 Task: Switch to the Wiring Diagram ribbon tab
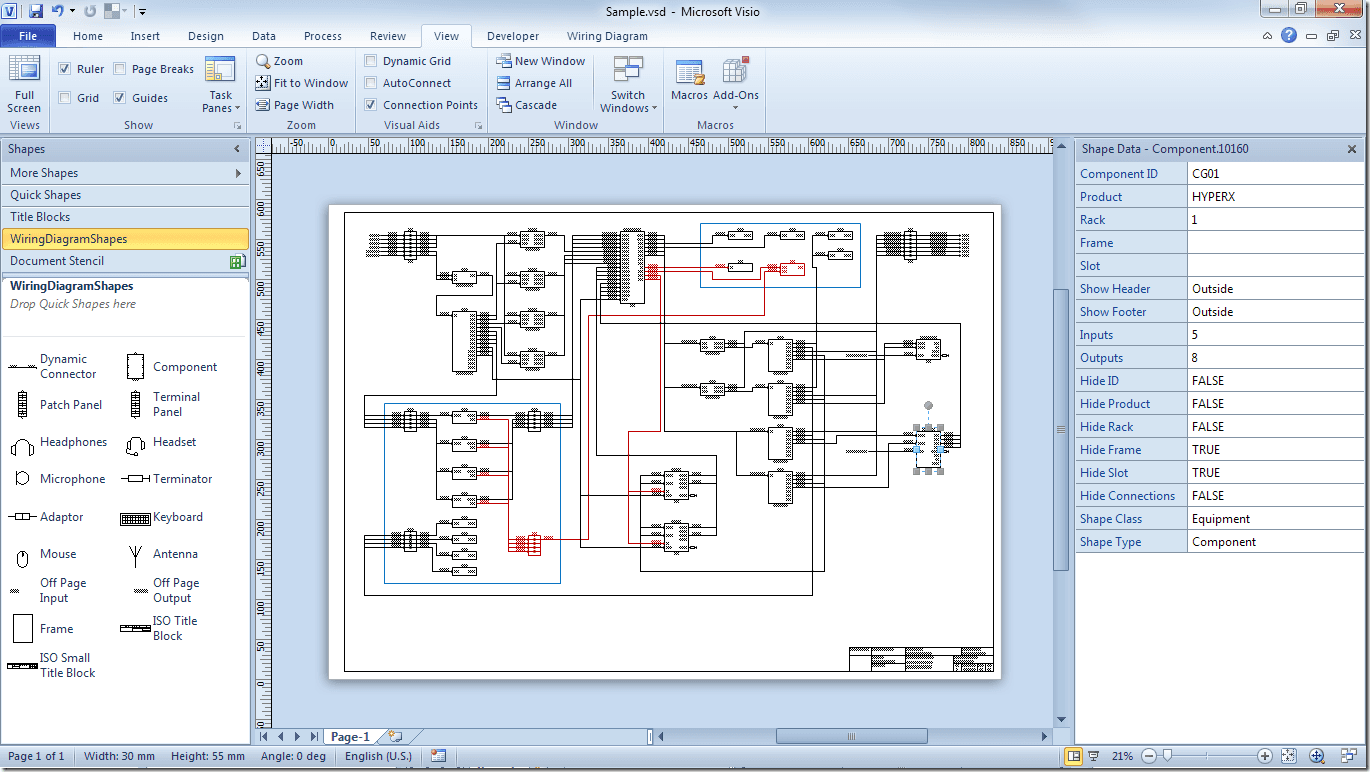(x=607, y=36)
